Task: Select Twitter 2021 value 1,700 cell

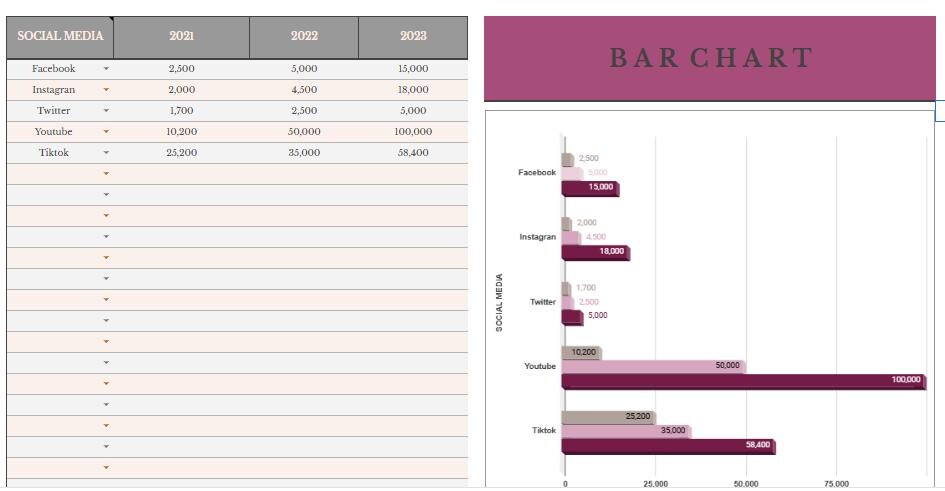Action: 181,111
